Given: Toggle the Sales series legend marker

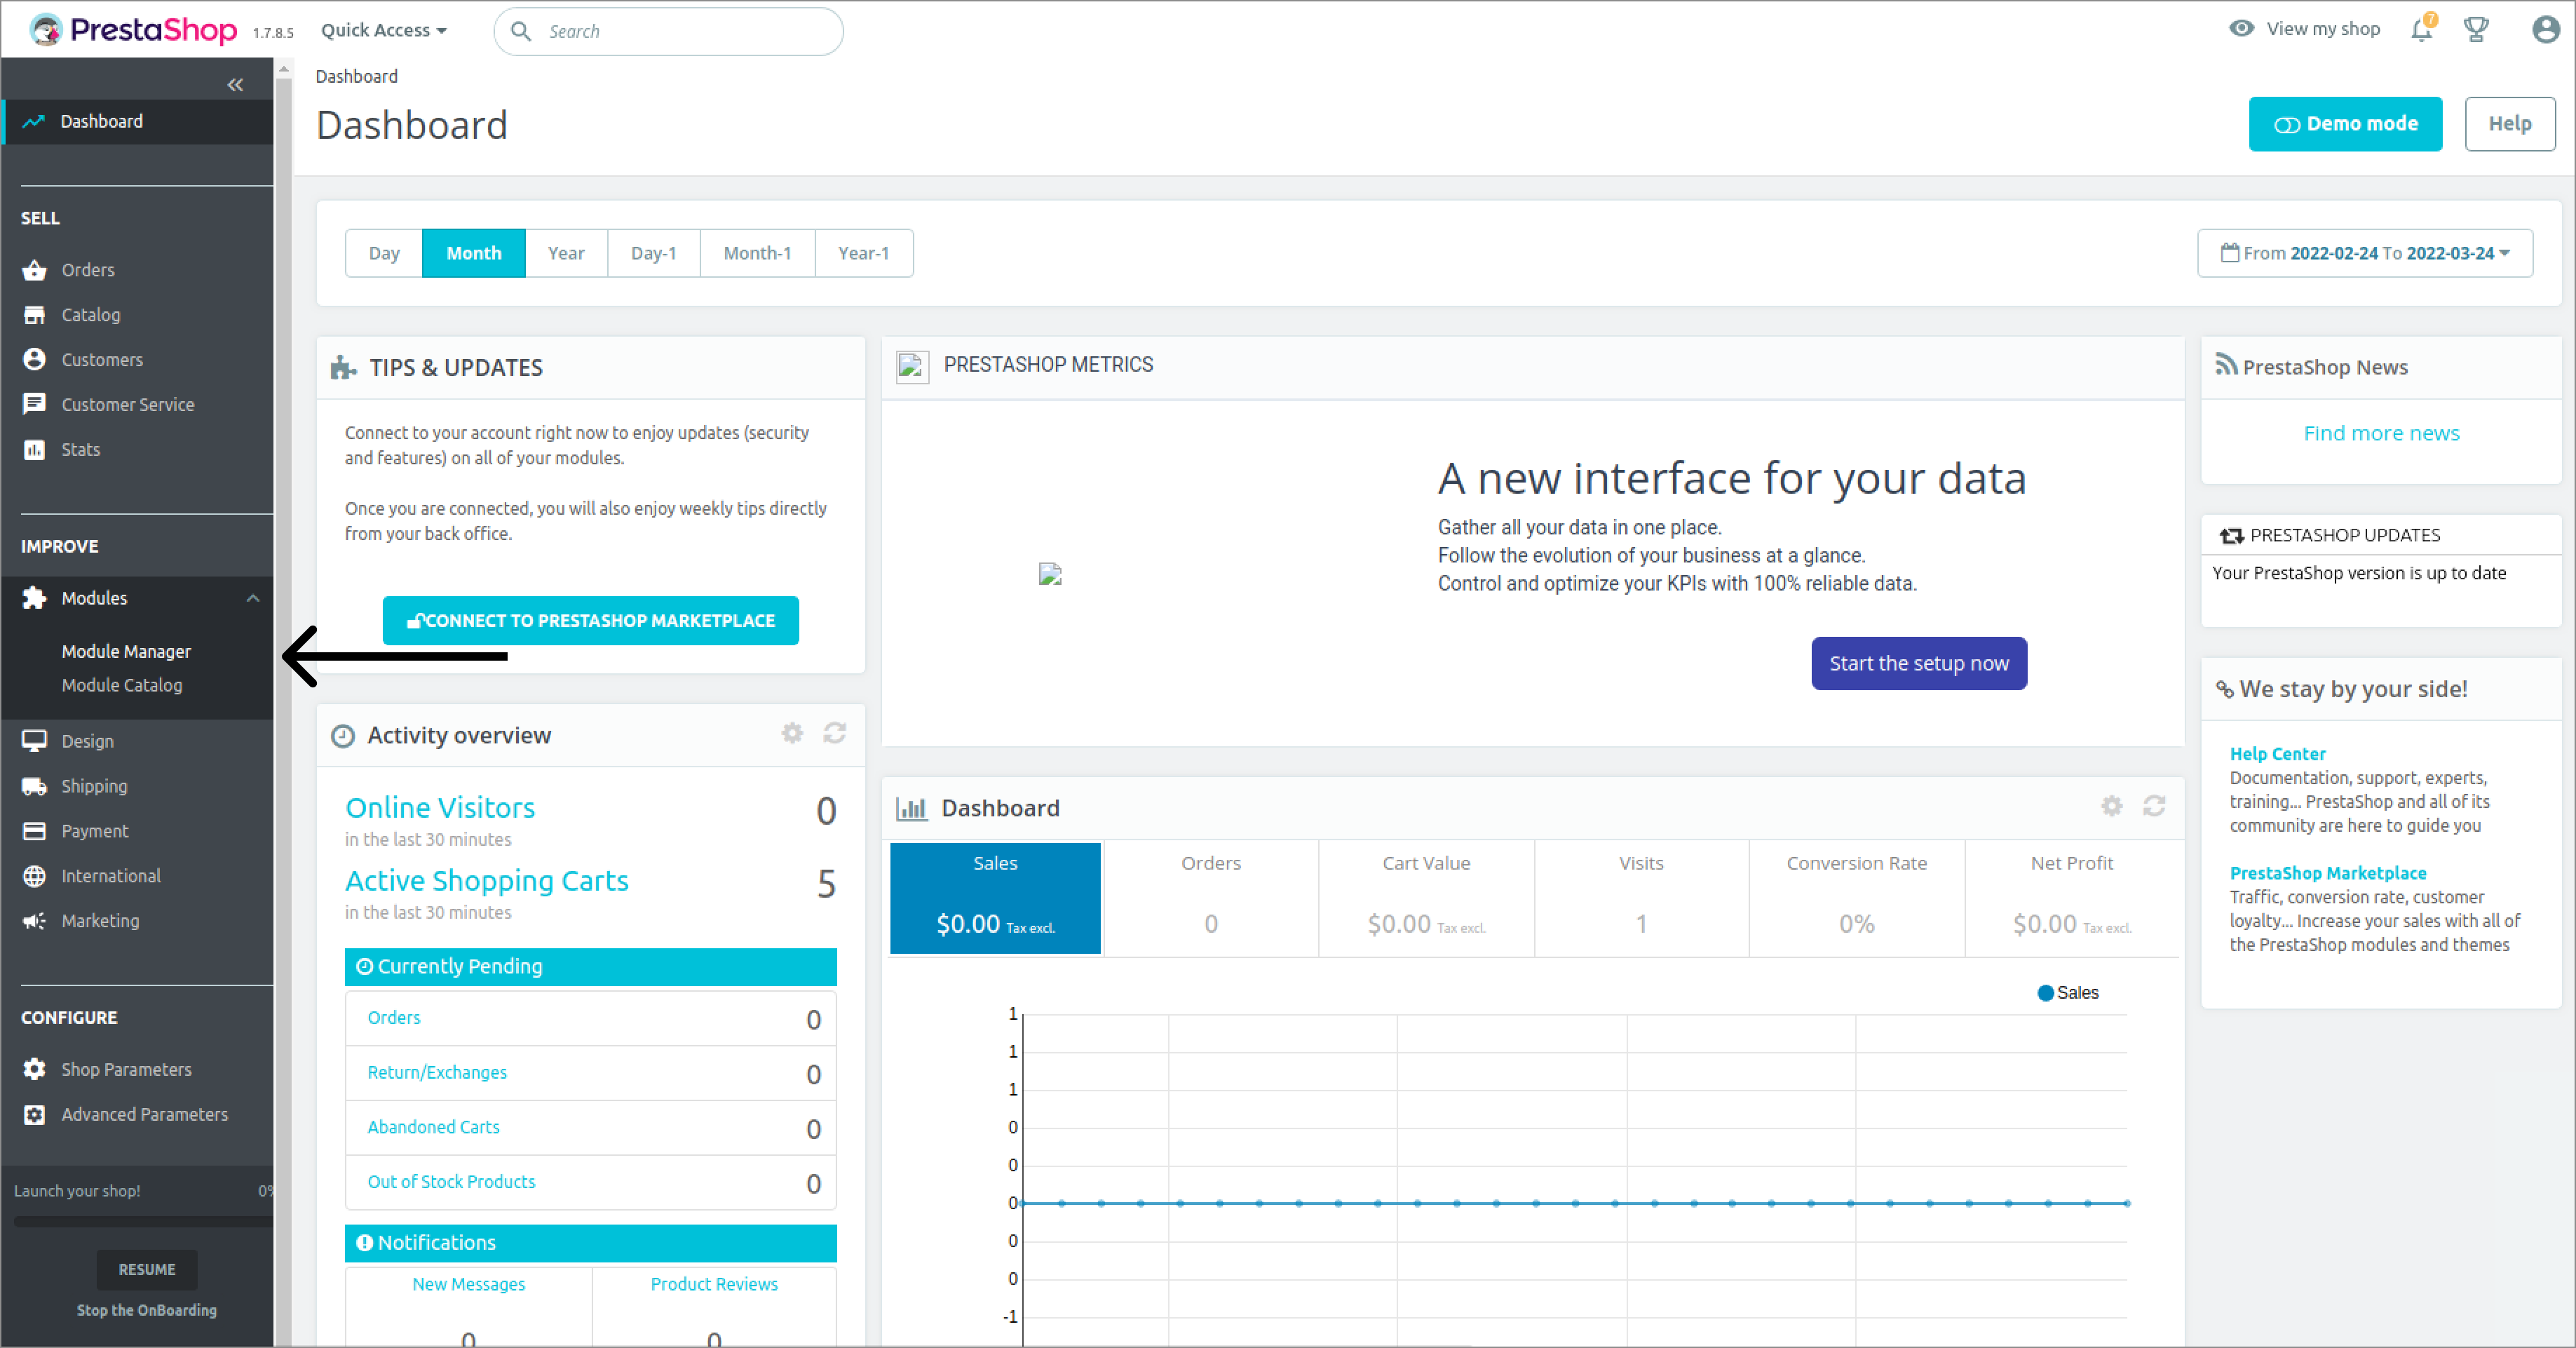Looking at the screenshot, I should point(2045,993).
